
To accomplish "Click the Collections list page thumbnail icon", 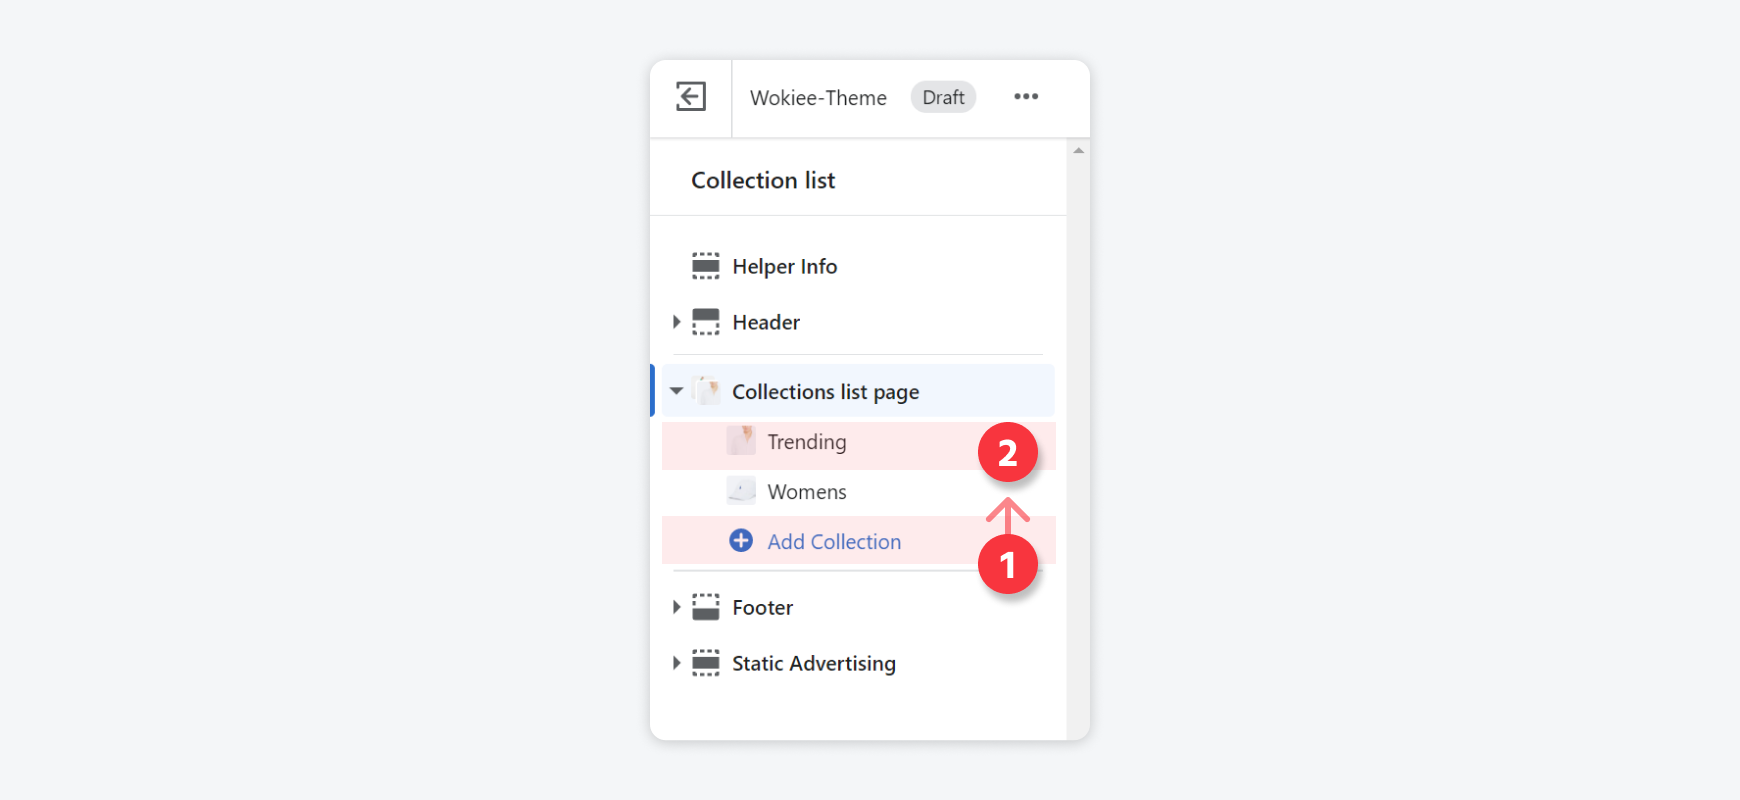I will (x=707, y=391).
